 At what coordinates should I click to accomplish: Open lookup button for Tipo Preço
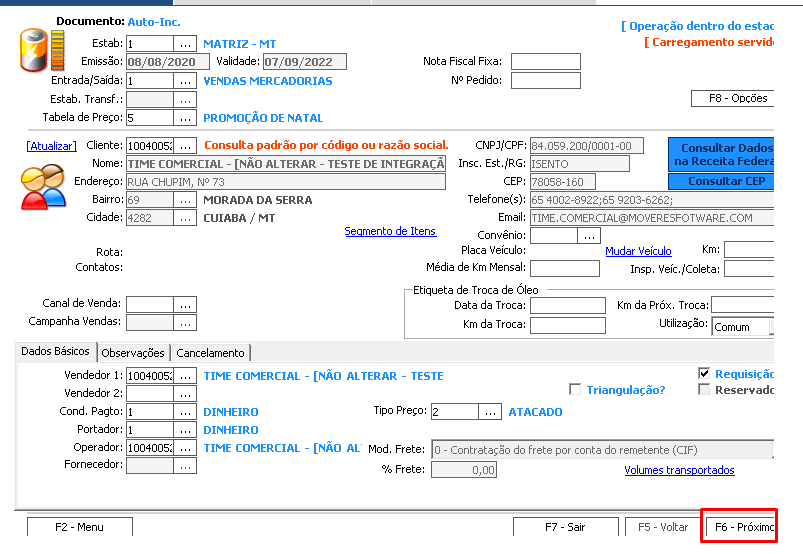[x=490, y=412]
